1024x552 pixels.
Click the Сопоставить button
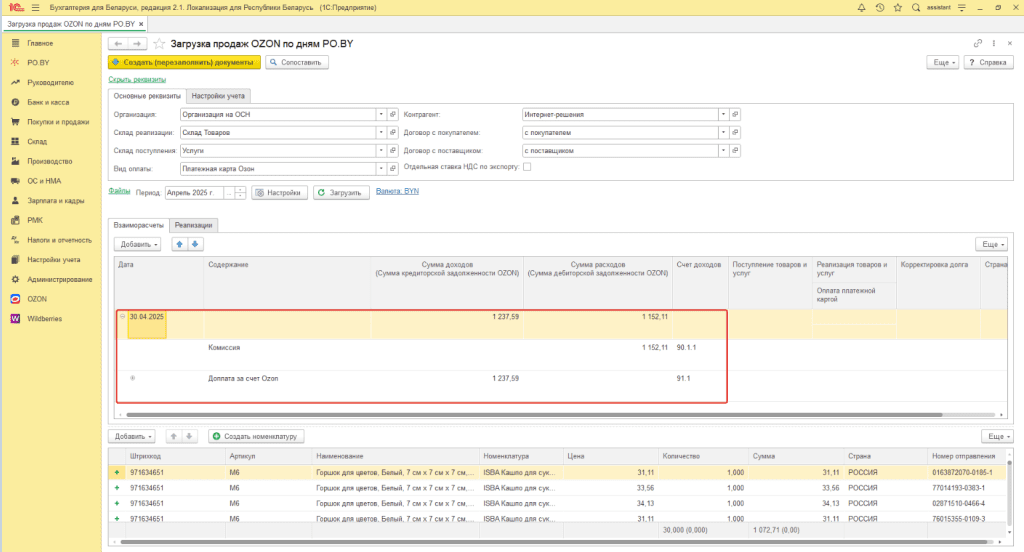click(296, 63)
